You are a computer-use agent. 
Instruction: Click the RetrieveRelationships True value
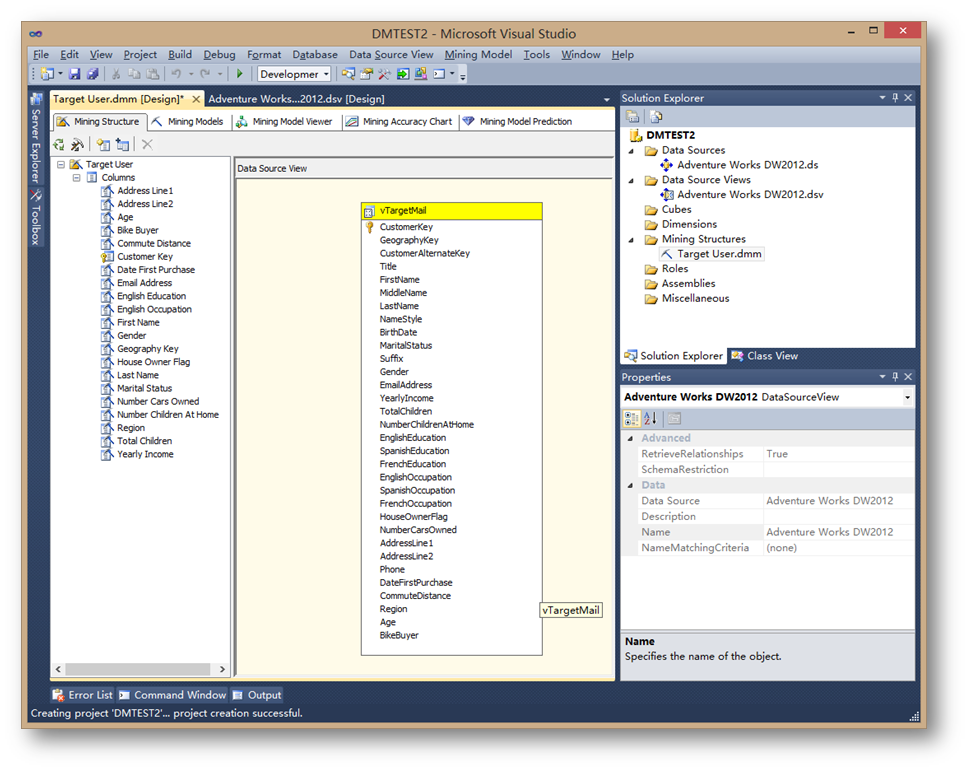[839, 454]
